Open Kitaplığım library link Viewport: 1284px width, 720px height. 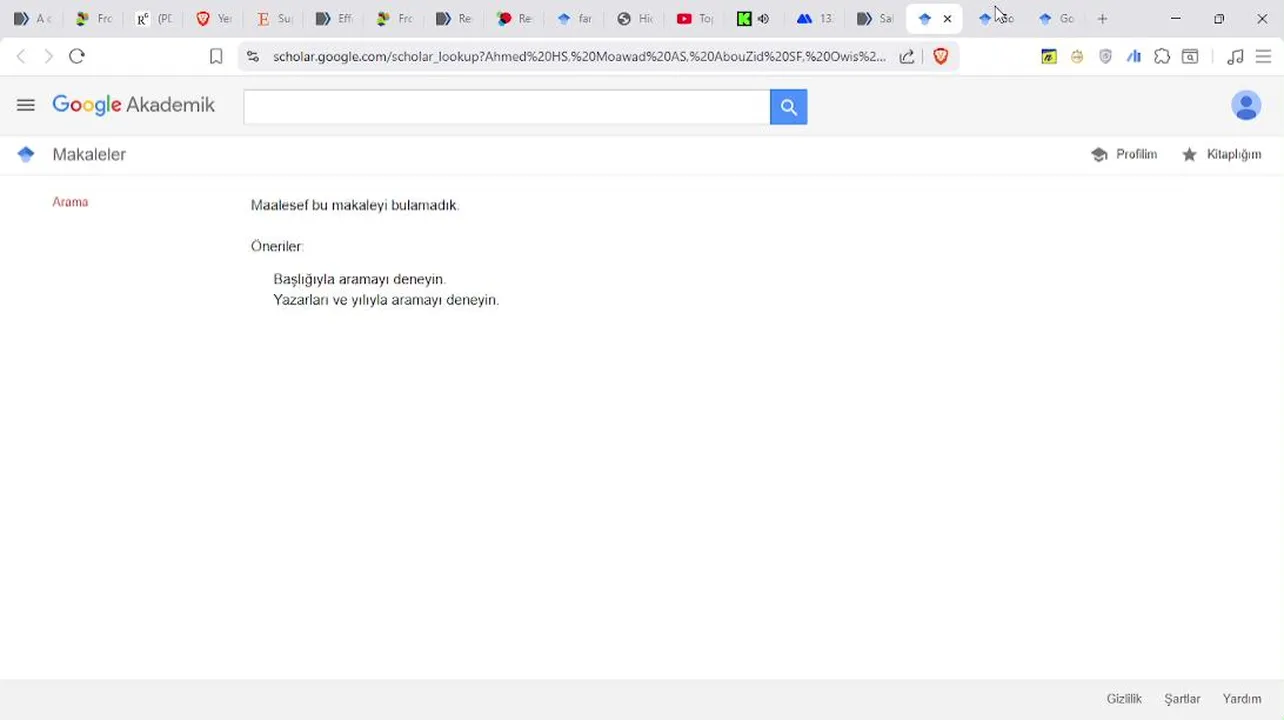(x=1222, y=154)
